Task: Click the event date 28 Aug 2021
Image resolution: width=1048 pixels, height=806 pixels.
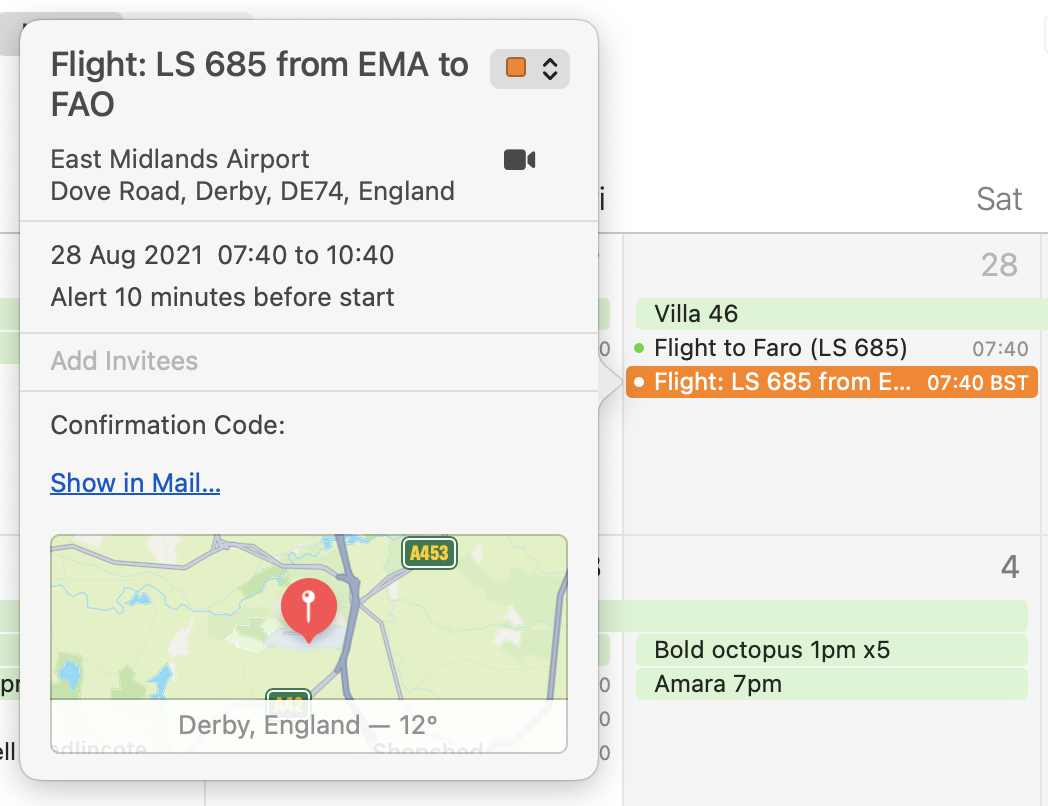Action: pyautogui.click(x=127, y=255)
